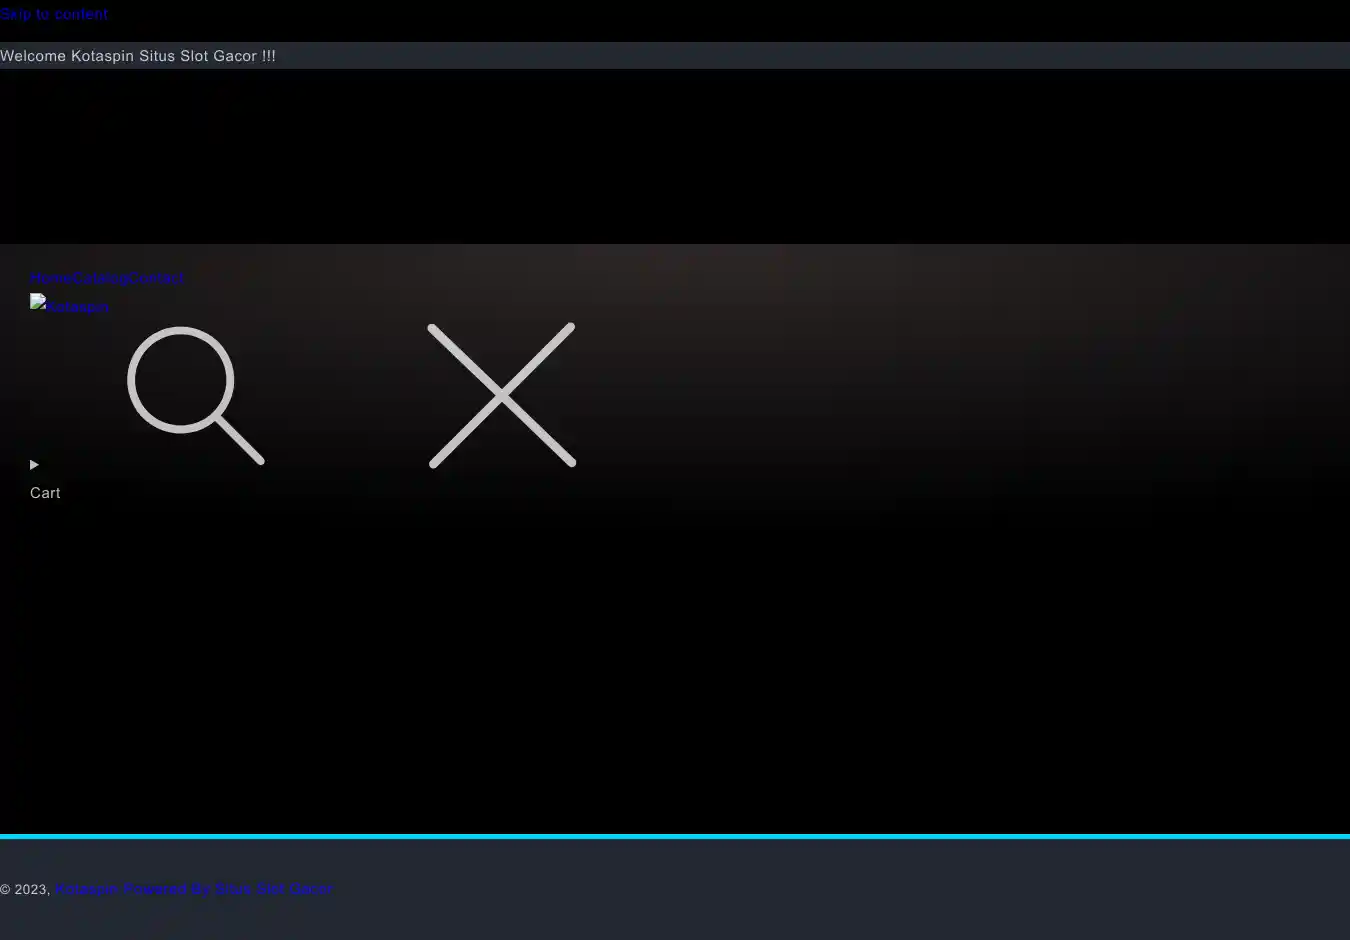Click the broken Kotaspin logo image icon
1350x940 pixels.
point(38,302)
